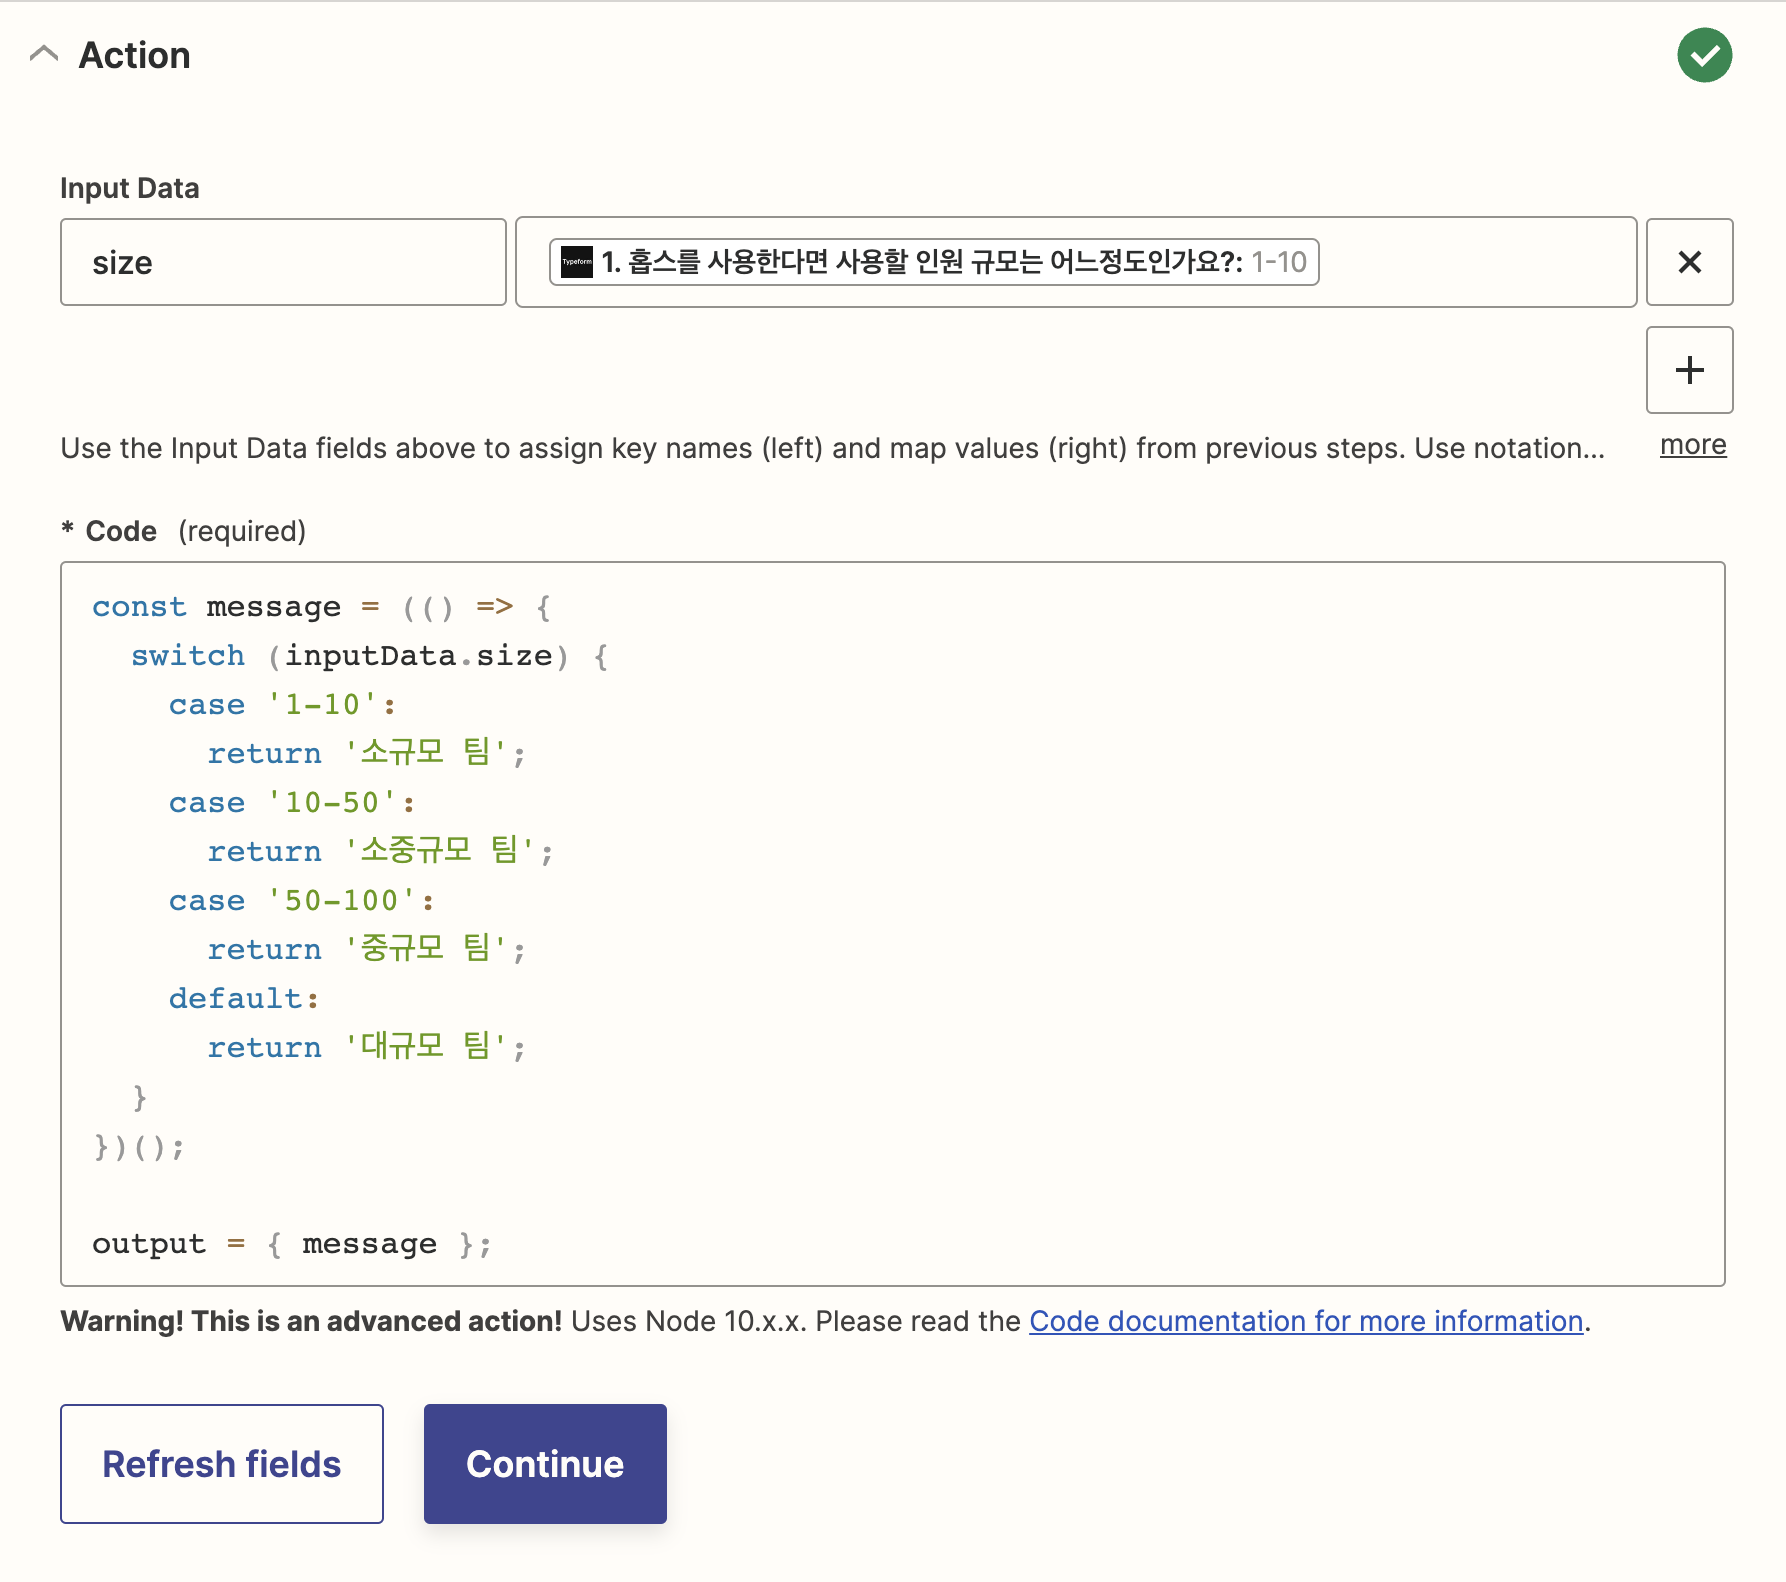
Task: Click the Refresh fields button
Action: tap(222, 1464)
